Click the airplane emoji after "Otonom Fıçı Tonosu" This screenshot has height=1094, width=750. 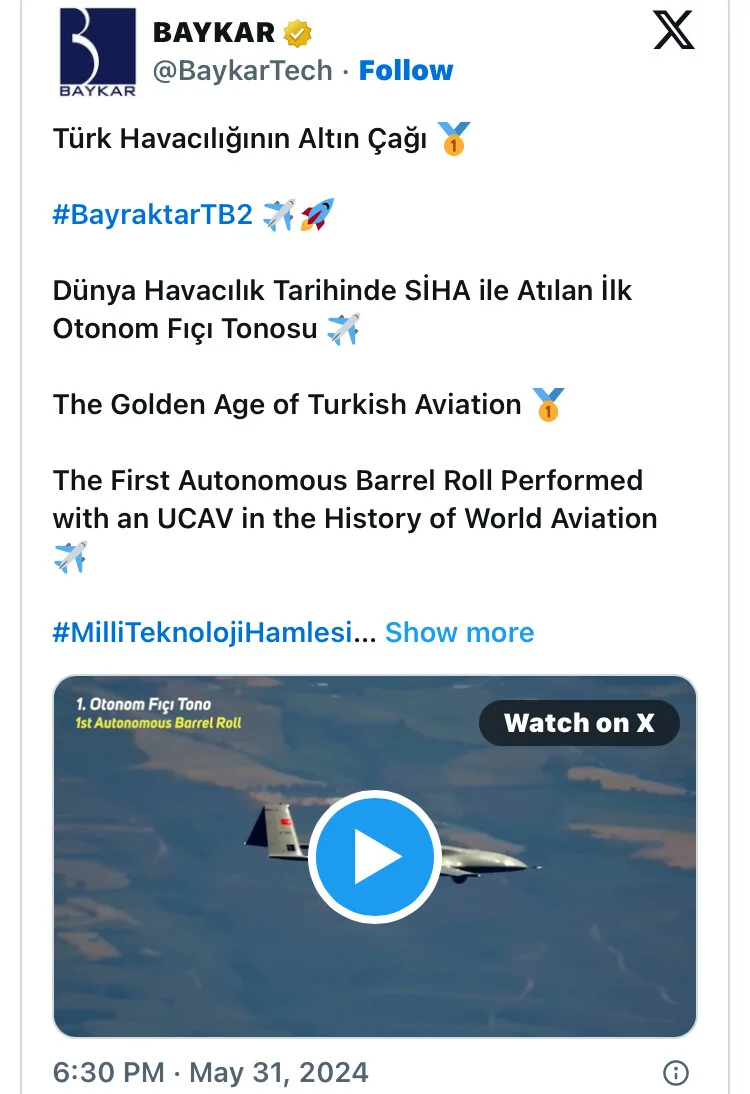(343, 329)
